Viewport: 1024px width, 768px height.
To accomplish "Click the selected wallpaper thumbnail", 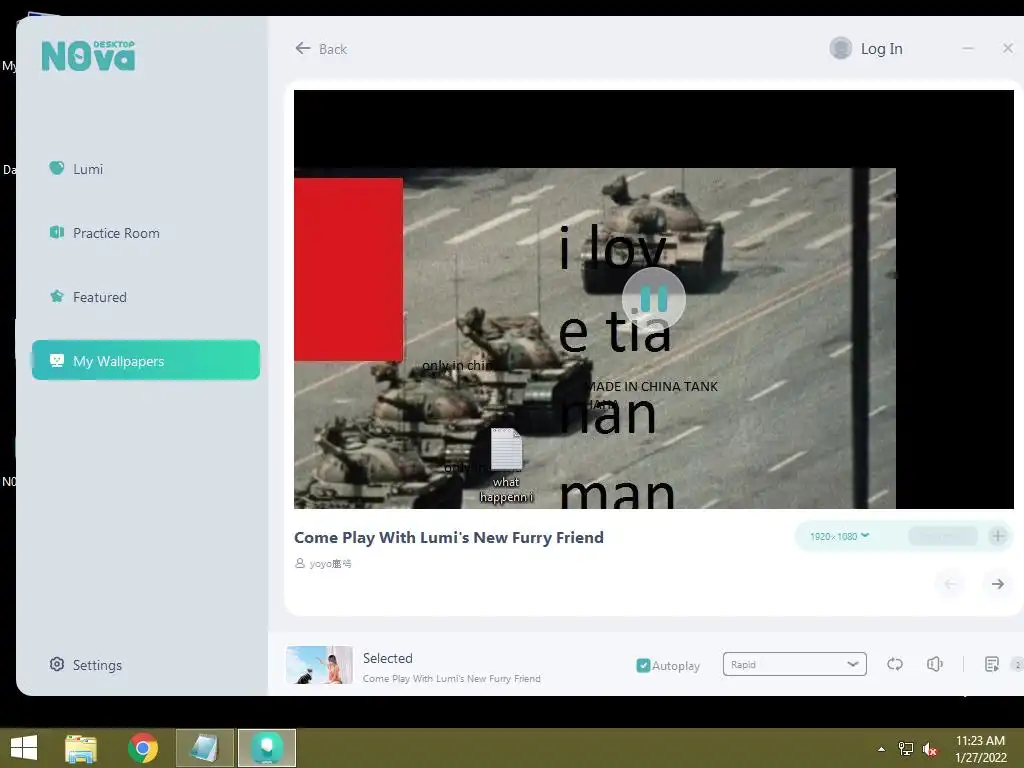I will click(x=319, y=665).
